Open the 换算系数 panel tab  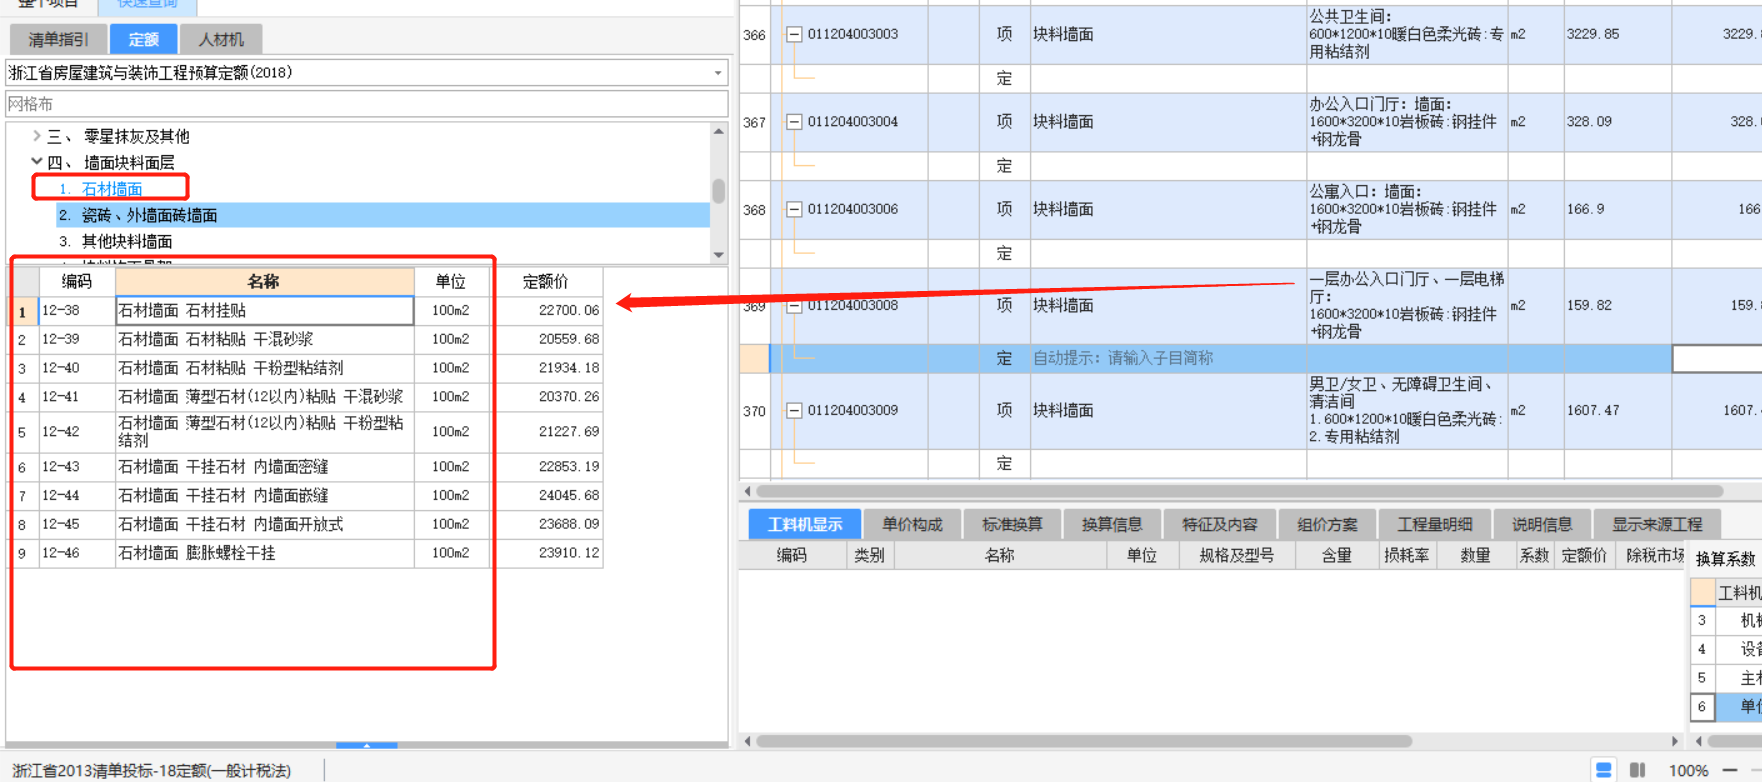(1725, 558)
